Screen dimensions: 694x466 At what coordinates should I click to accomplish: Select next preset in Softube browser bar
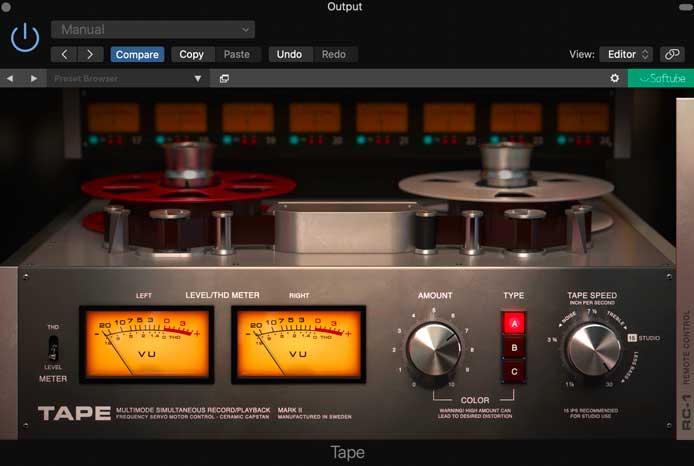click(x=34, y=78)
